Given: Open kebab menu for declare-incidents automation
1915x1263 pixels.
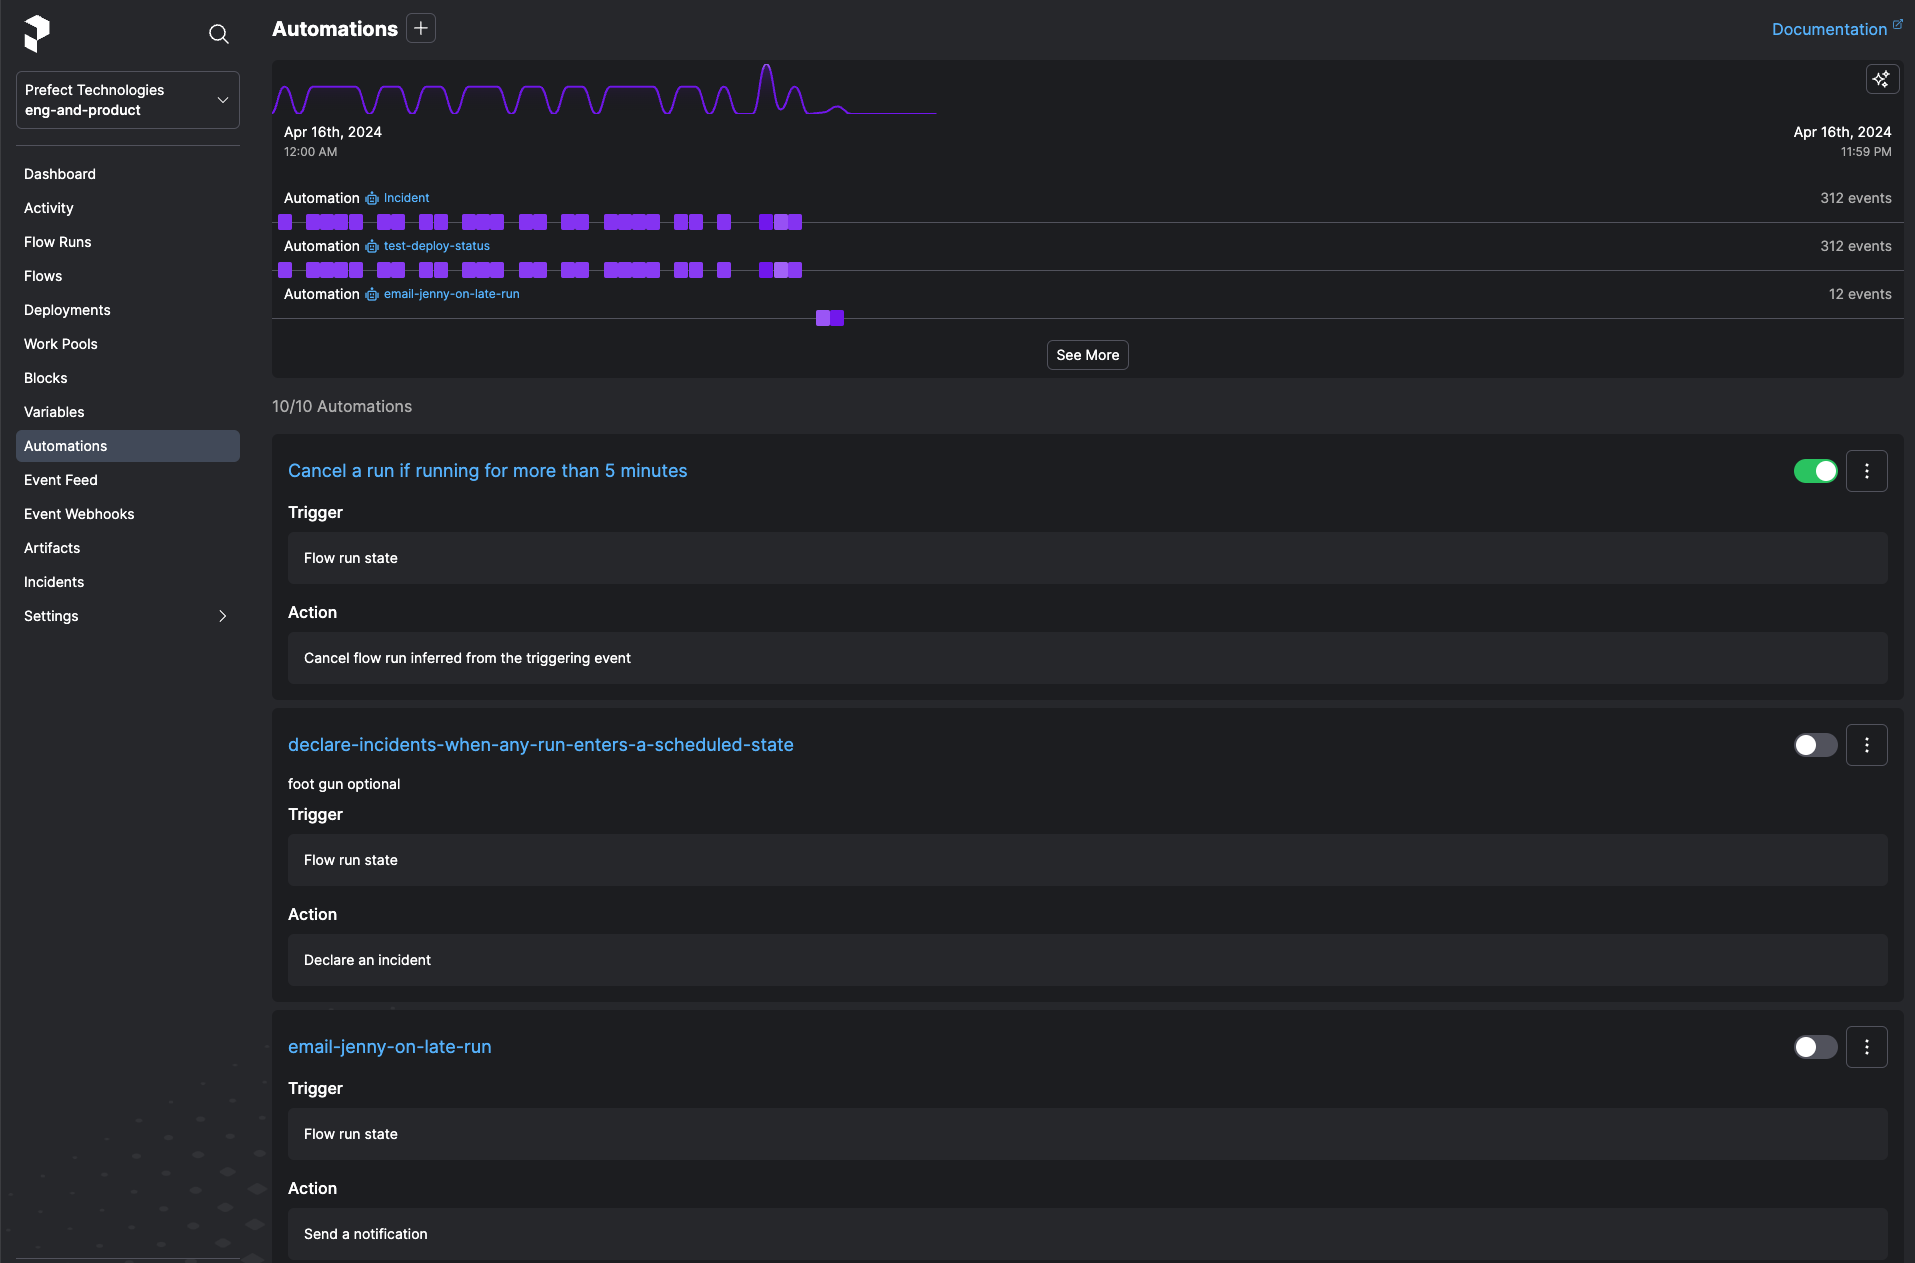Looking at the screenshot, I should [x=1866, y=745].
